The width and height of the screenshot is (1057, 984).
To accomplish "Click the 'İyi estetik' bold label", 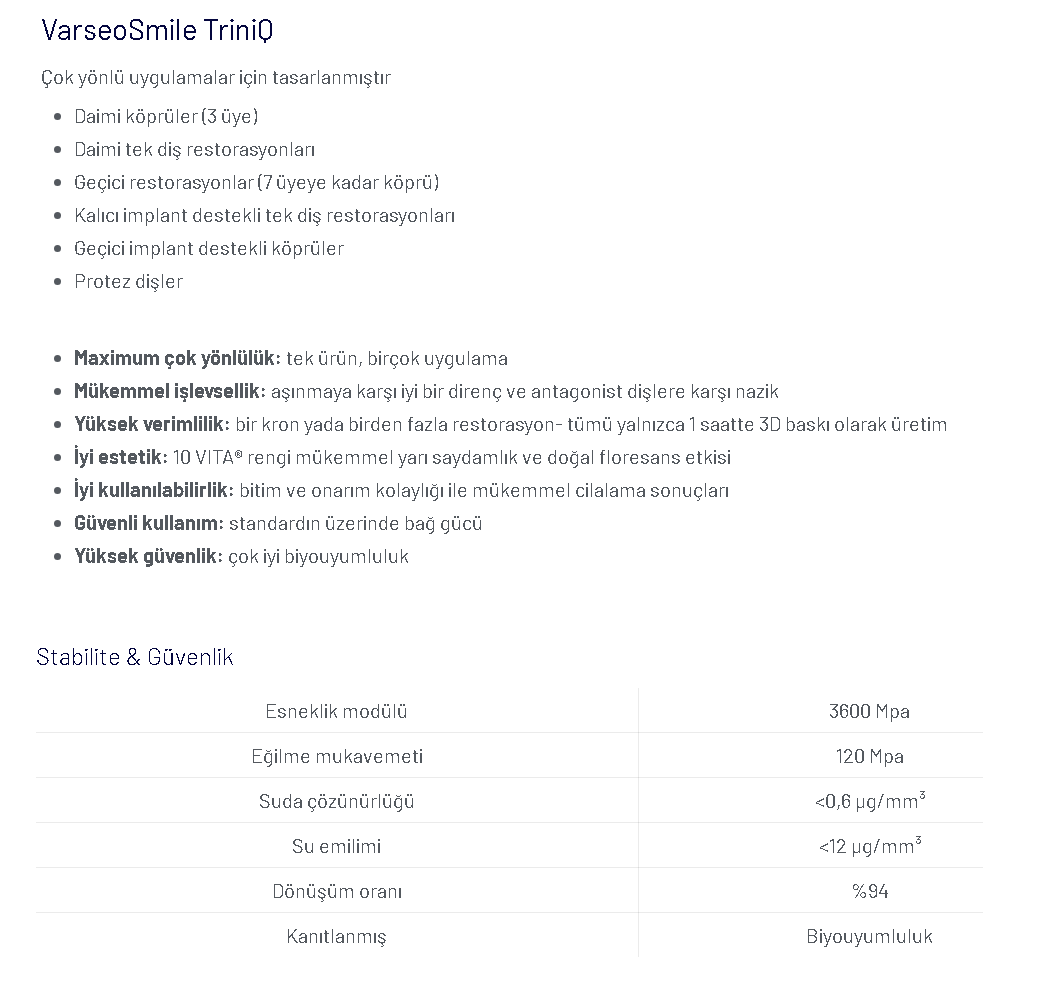I will [x=121, y=457].
